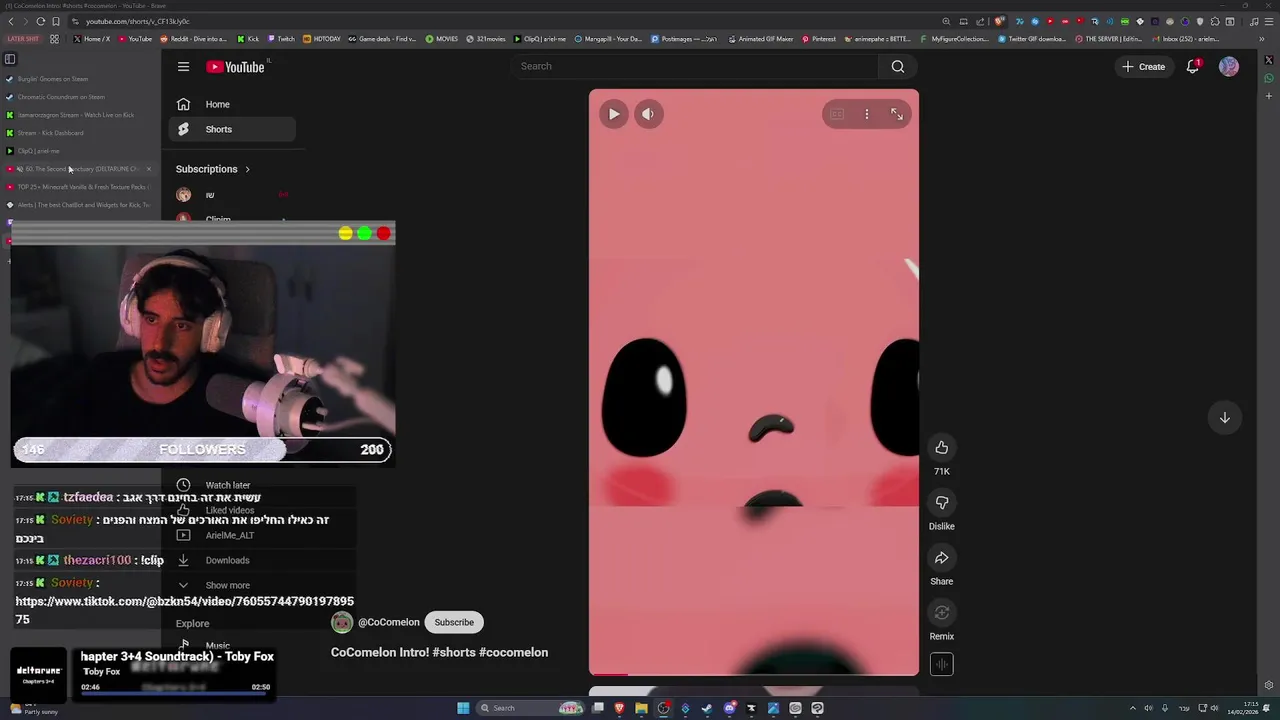Open Home / X bookmark

tap(92, 39)
